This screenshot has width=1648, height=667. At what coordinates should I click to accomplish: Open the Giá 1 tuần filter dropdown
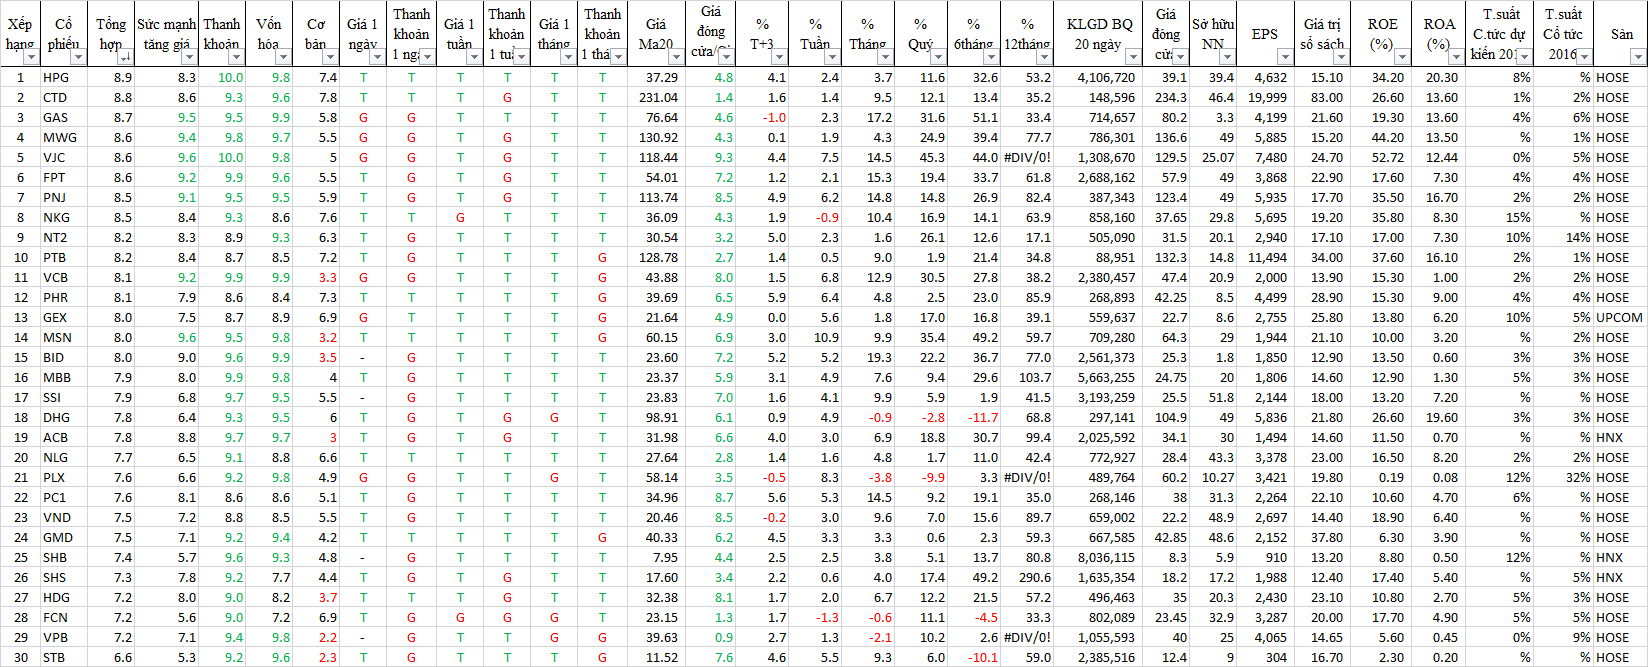475,57
